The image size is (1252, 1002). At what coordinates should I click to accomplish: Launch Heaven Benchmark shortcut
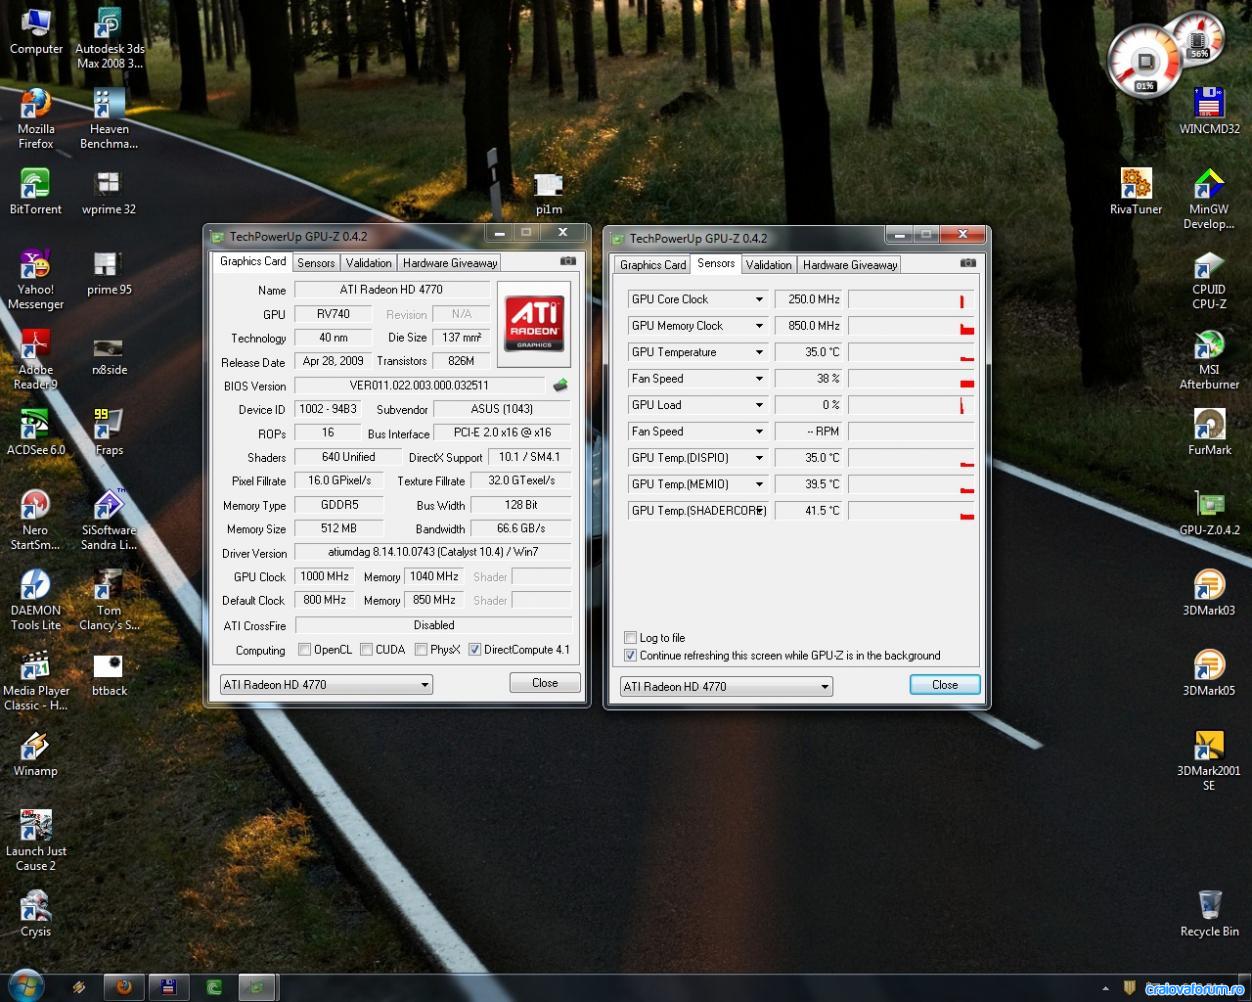tap(109, 118)
